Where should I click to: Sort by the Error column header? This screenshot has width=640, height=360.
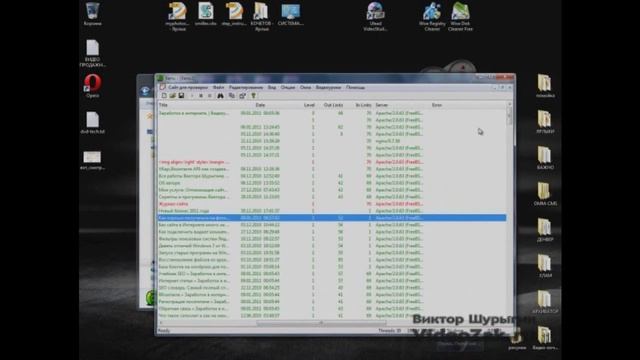click(x=437, y=105)
